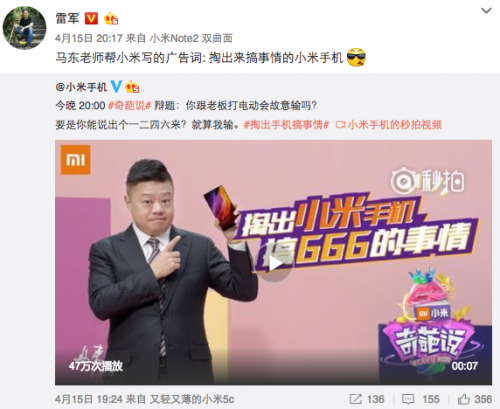The height and width of the screenshot is (409, 500).
Task: Open the #奇葩说# hashtag topic
Action: [130, 106]
